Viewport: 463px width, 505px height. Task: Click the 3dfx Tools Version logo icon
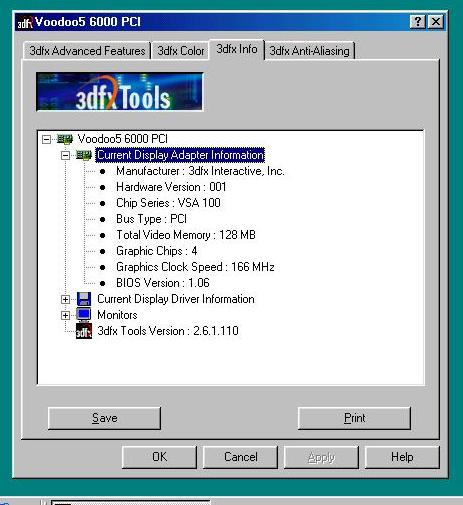pyautogui.click(x=84, y=331)
